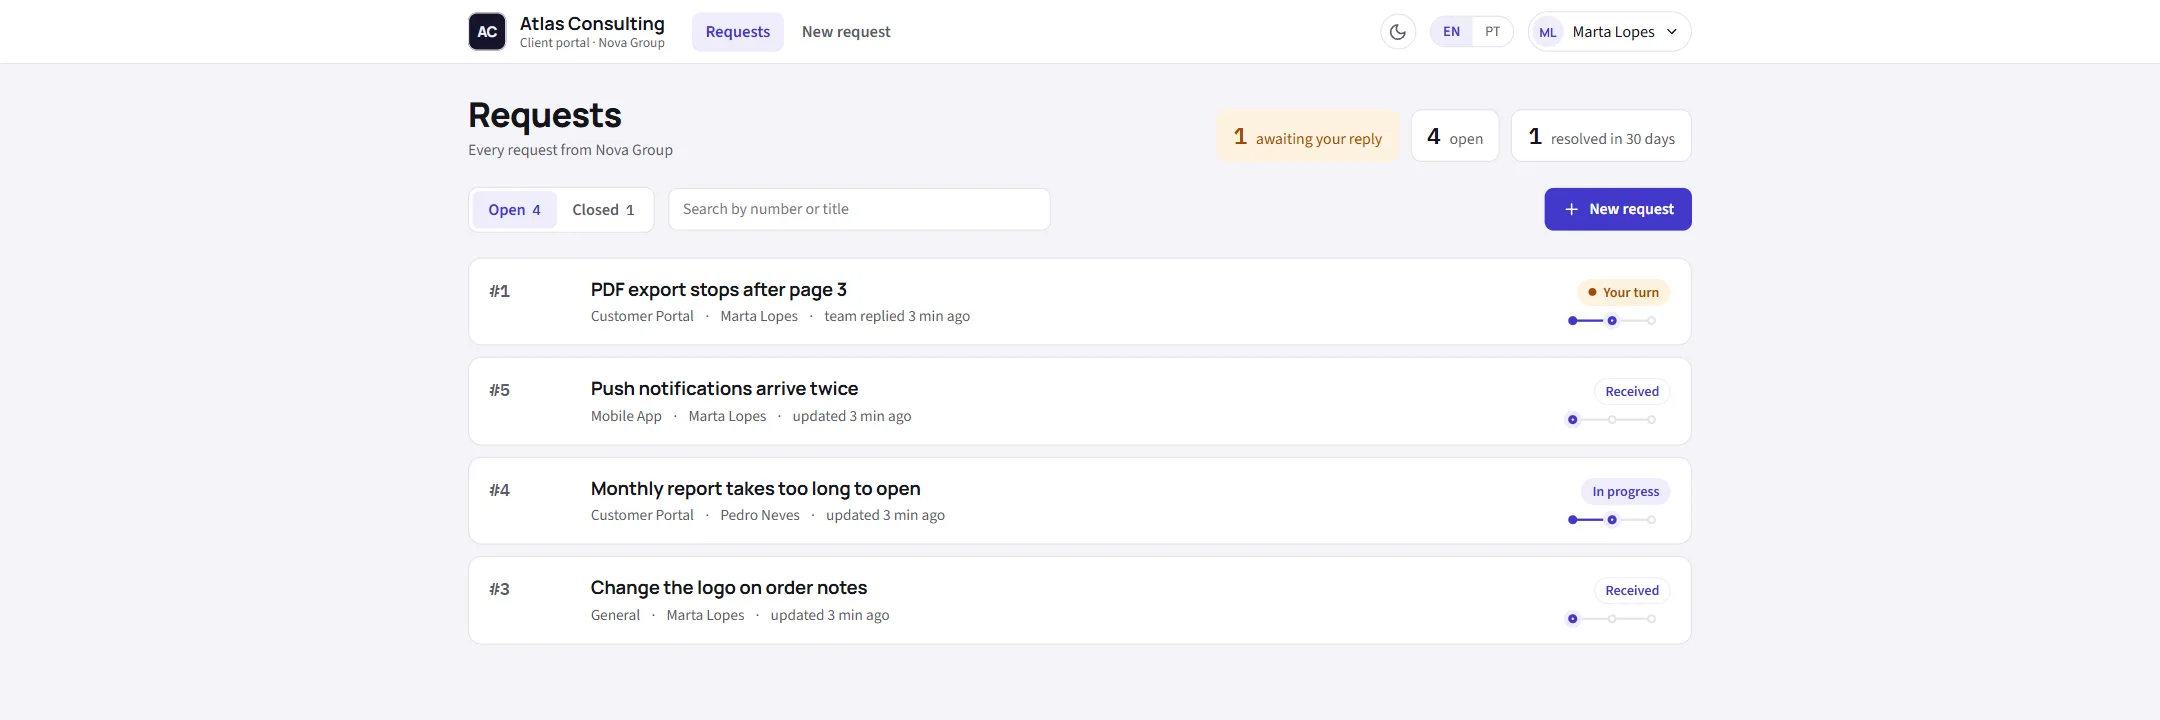This screenshot has width=2160, height=720.
Task: Switch language to PT
Action: pyautogui.click(x=1492, y=32)
